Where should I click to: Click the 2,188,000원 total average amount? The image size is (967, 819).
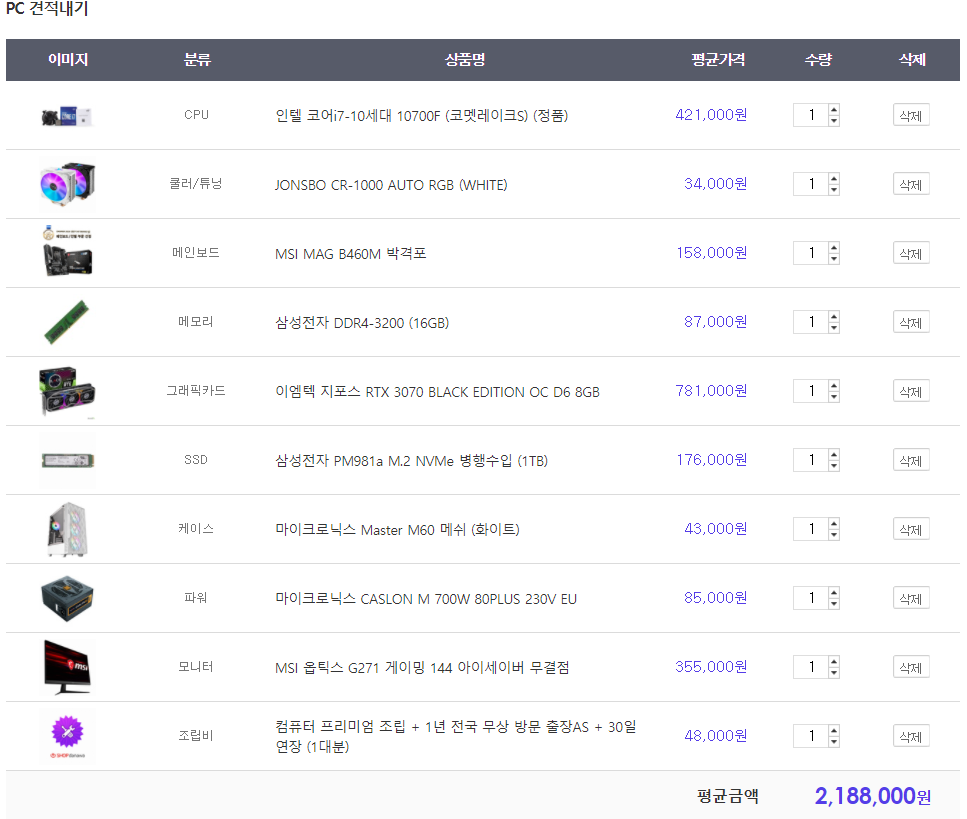873,796
